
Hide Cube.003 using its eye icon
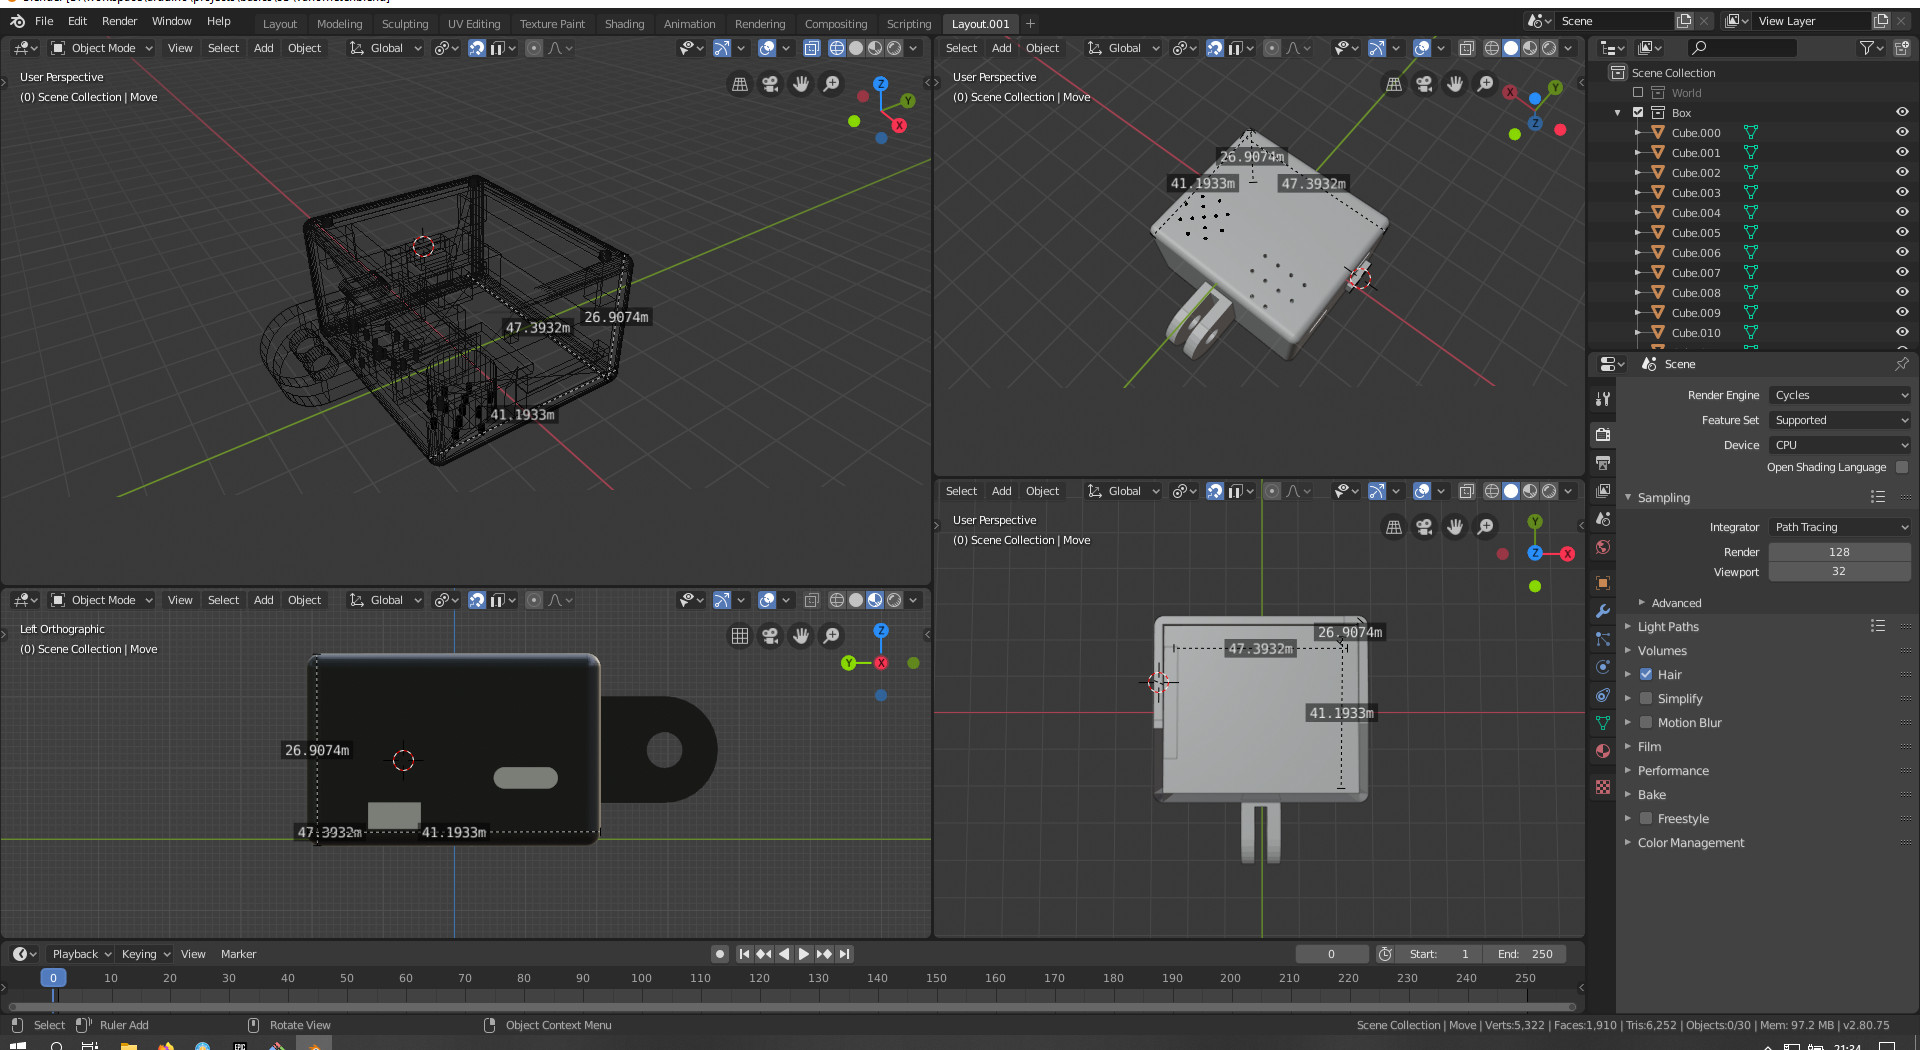tap(1901, 193)
